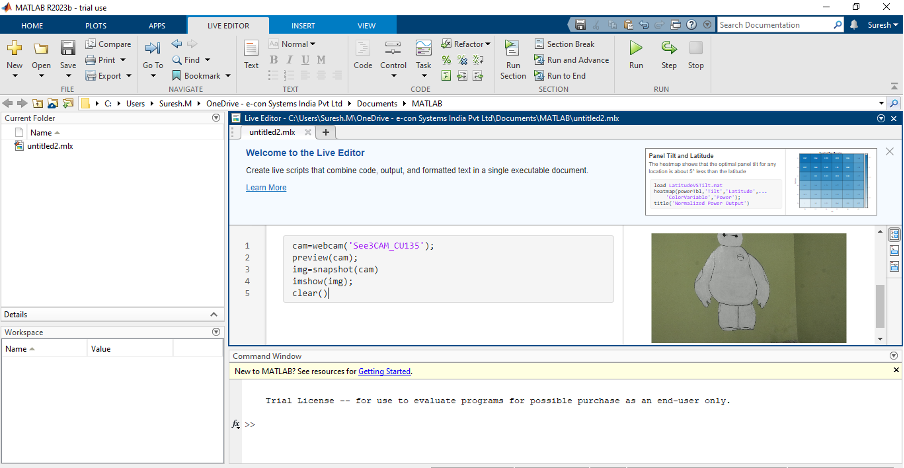Click Run to End
Screen dimensions: 904x468
click(559, 76)
